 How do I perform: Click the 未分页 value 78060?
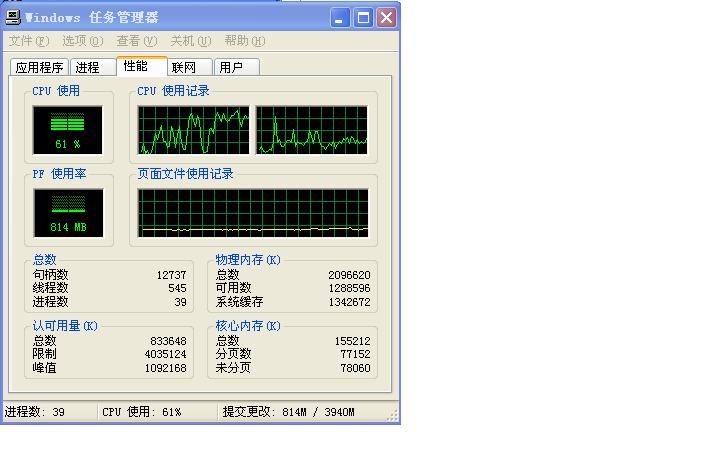(x=355, y=368)
